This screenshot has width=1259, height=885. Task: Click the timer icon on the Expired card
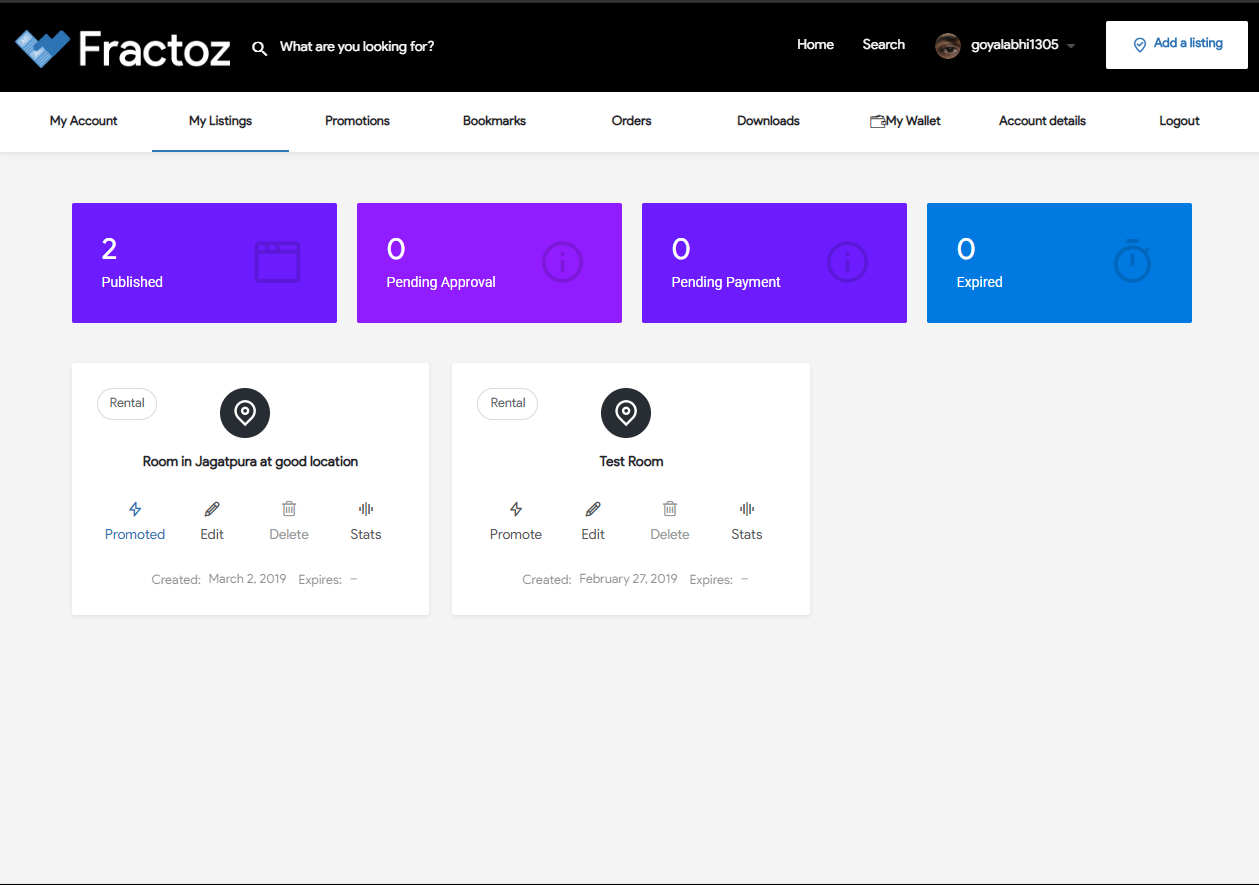1132,262
